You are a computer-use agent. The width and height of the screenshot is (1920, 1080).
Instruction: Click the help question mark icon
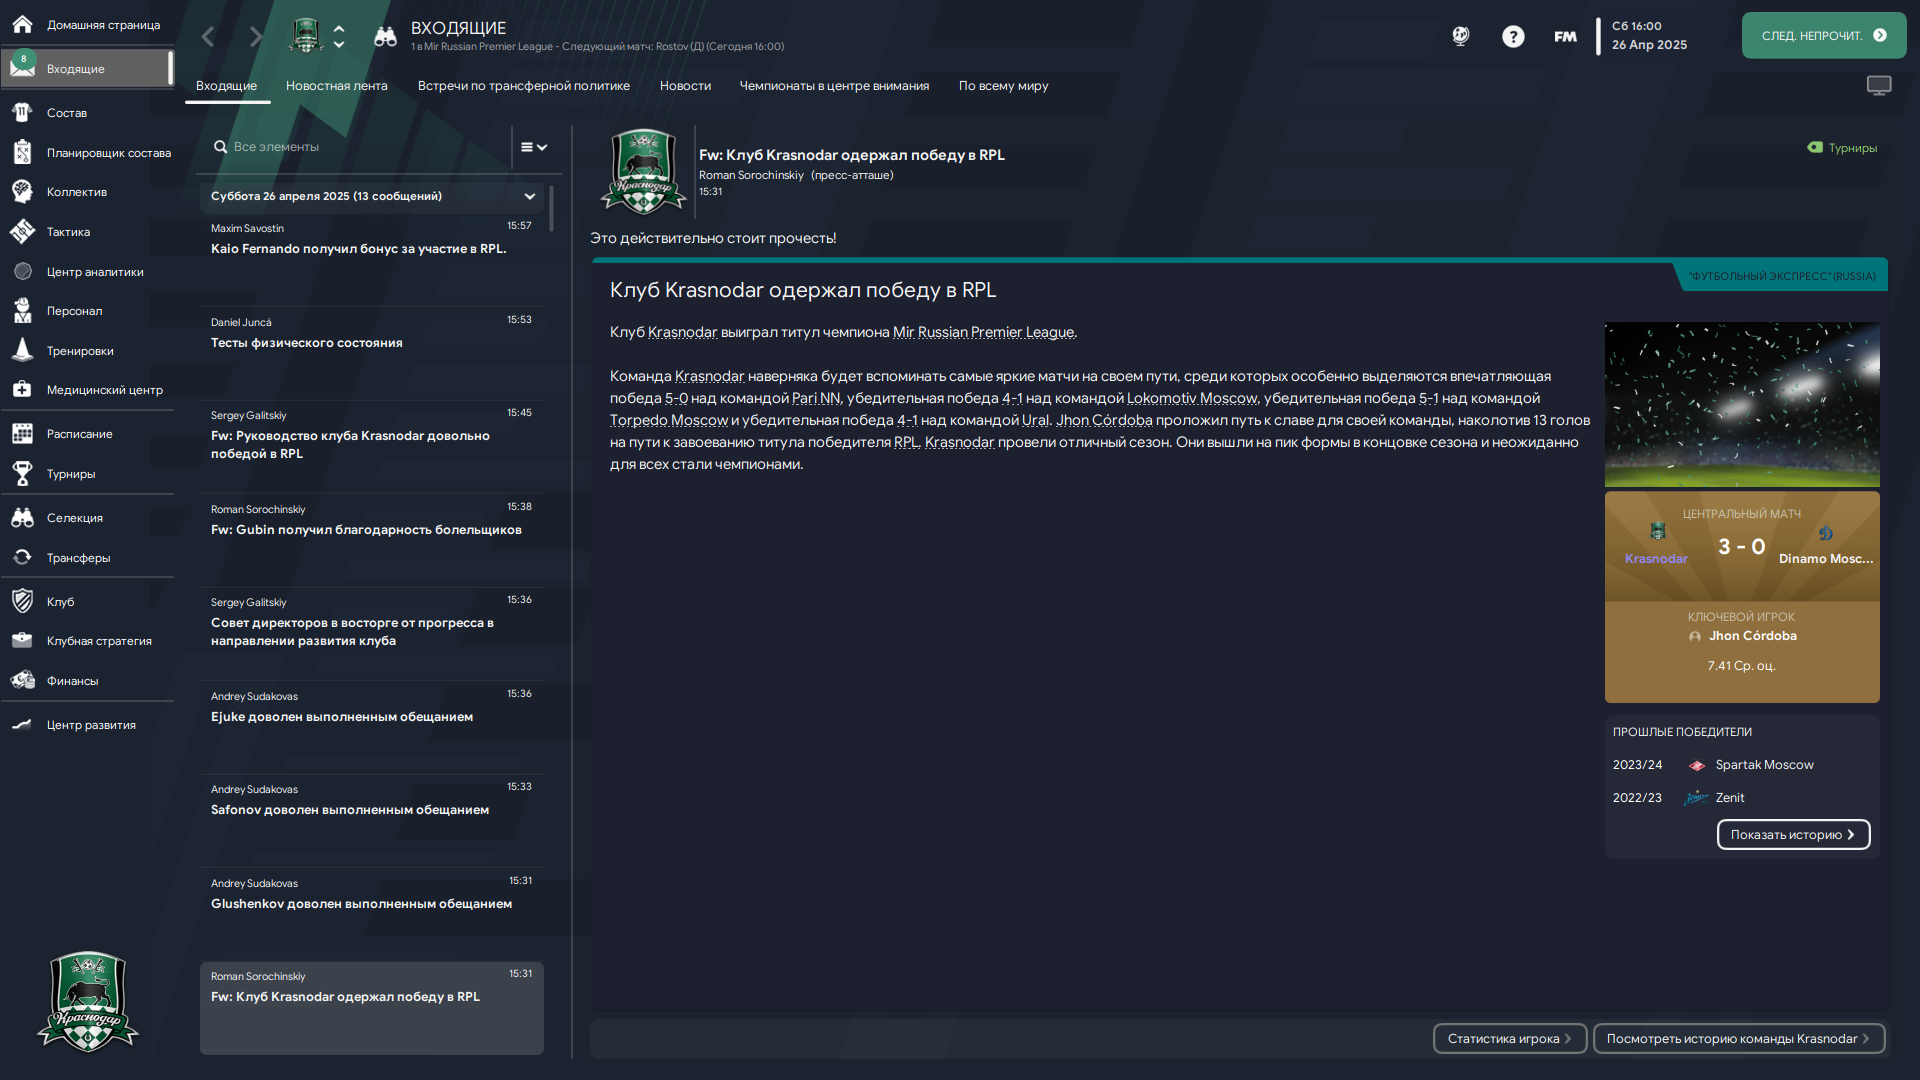tap(1513, 37)
